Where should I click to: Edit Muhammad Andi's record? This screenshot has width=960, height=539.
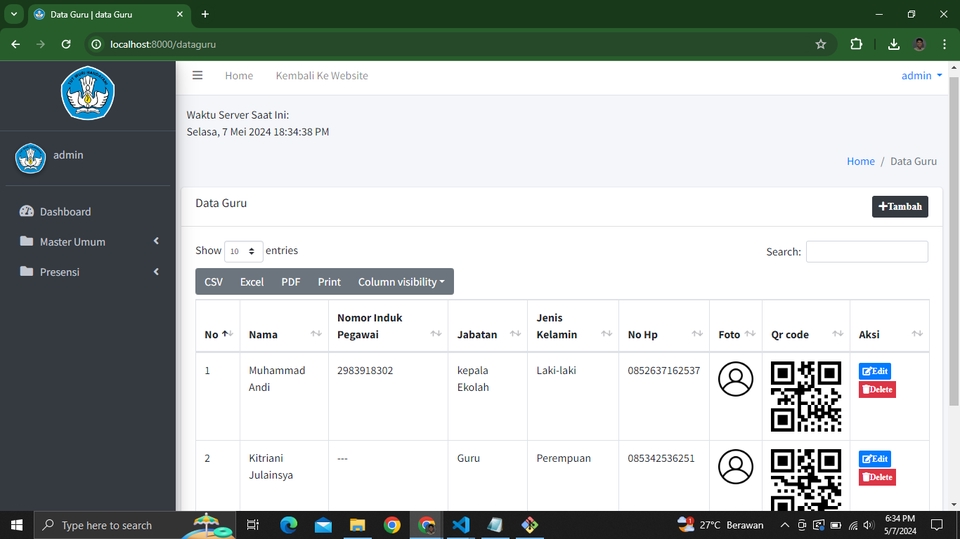click(875, 371)
